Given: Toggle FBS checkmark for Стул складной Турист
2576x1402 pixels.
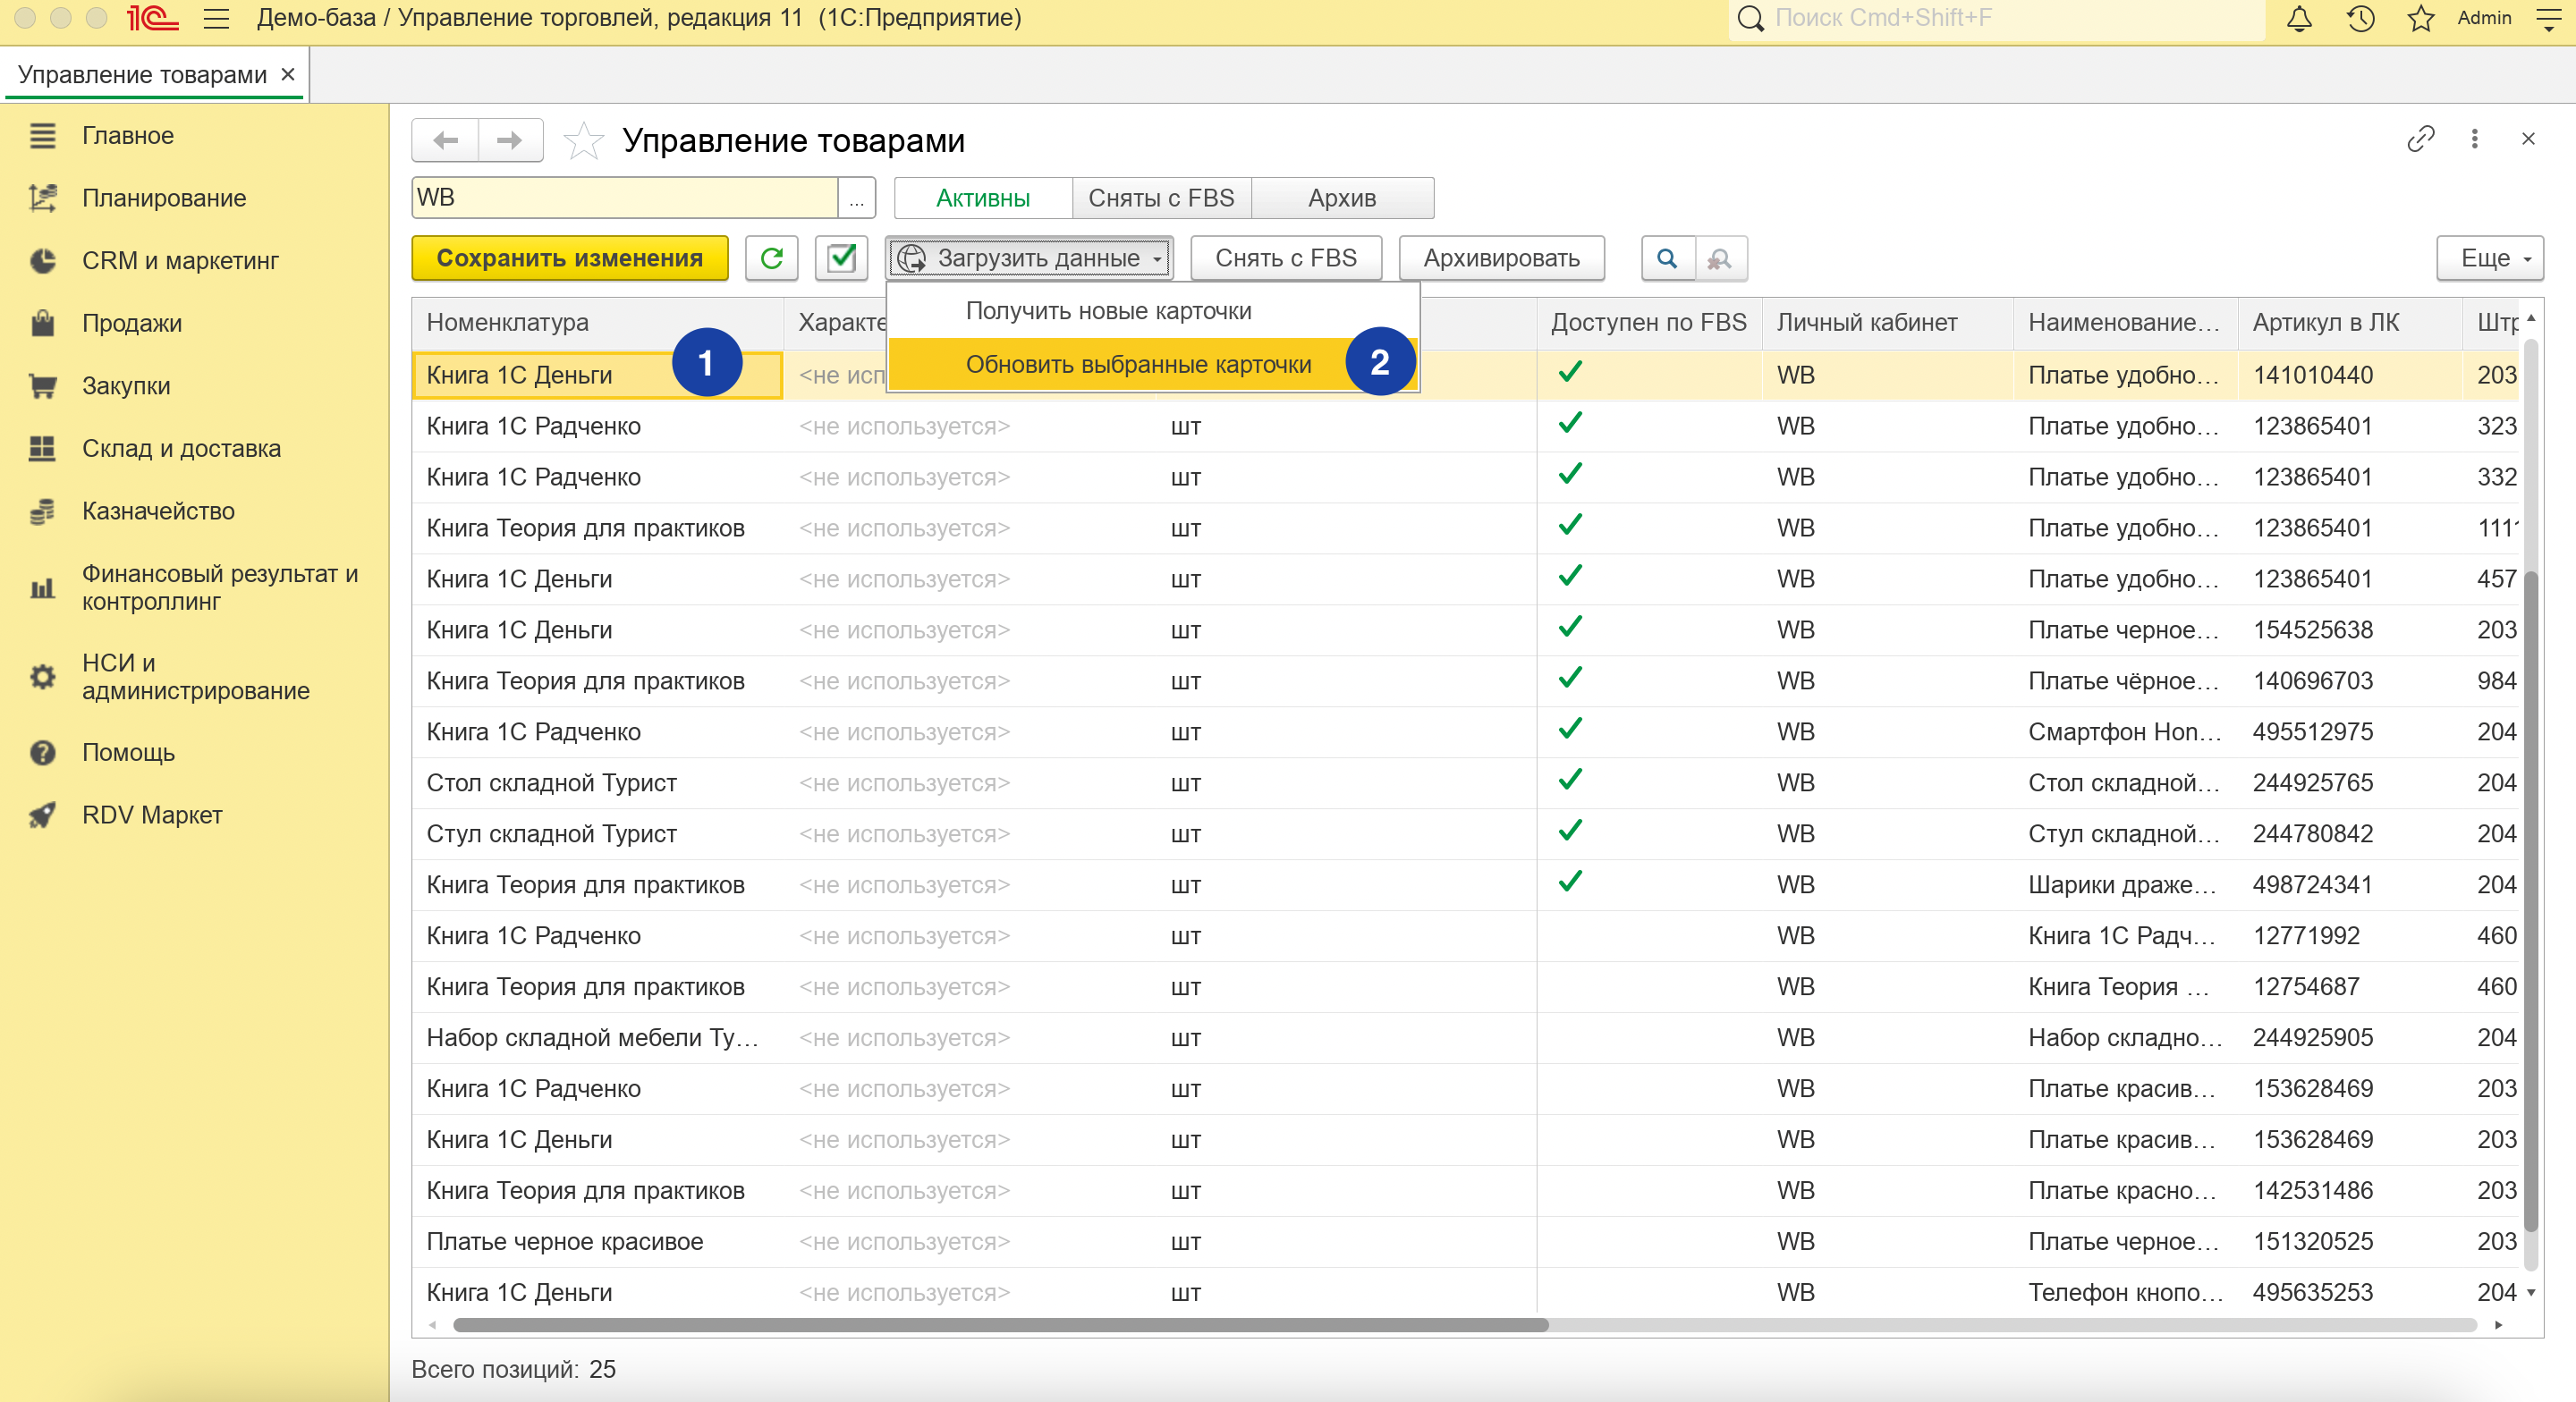Looking at the screenshot, I should [x=1570, y=831].
